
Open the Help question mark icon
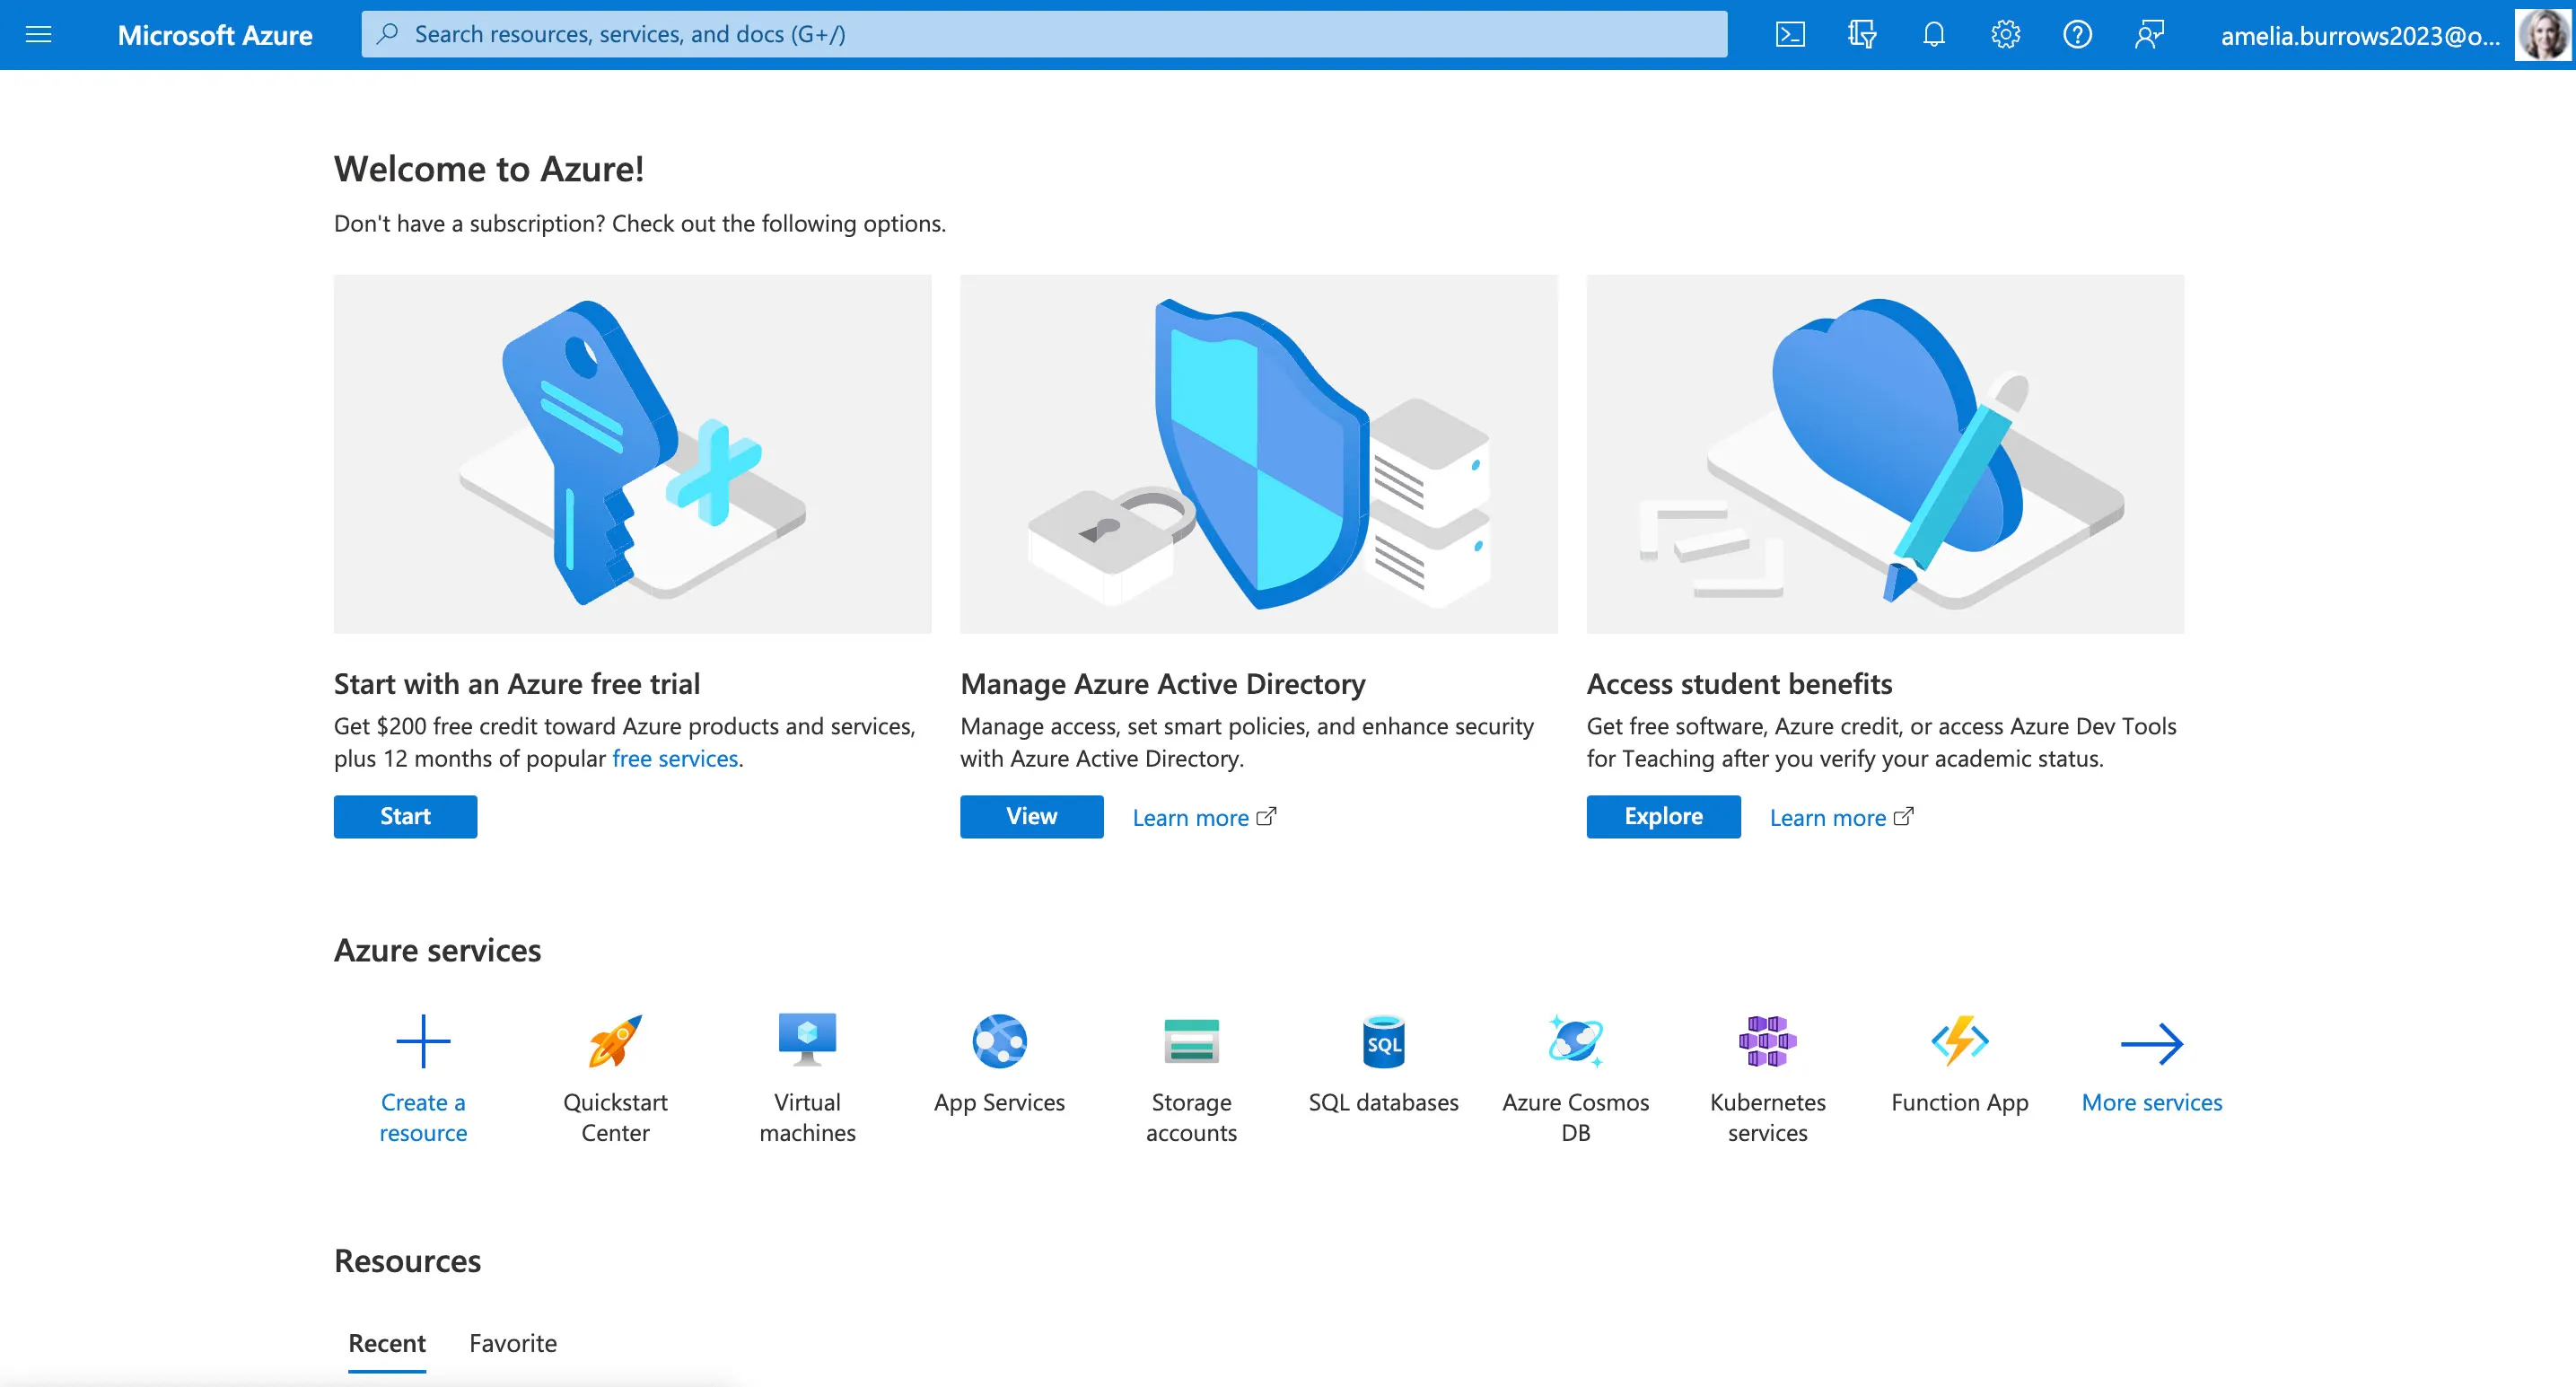tap(2078, 35)
